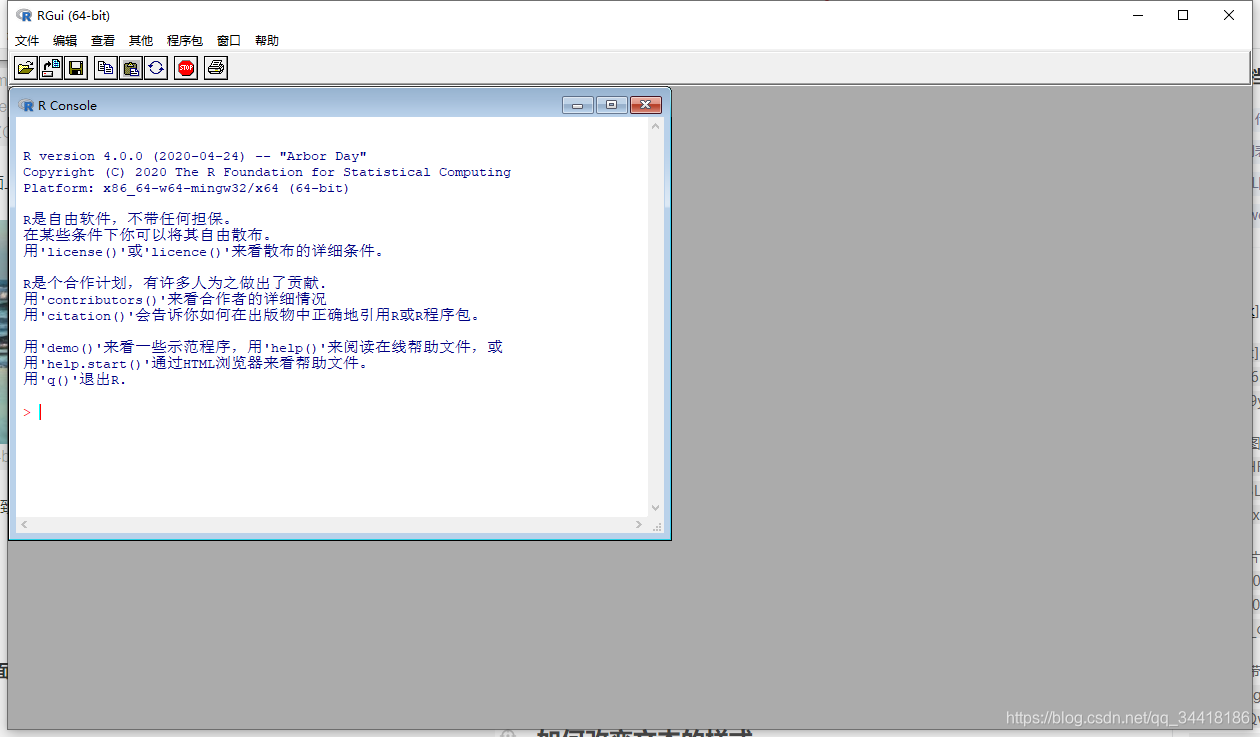The image size is (1260, 737).
Task: Click the 'license()' text line
Action: [x=203, y=251]
